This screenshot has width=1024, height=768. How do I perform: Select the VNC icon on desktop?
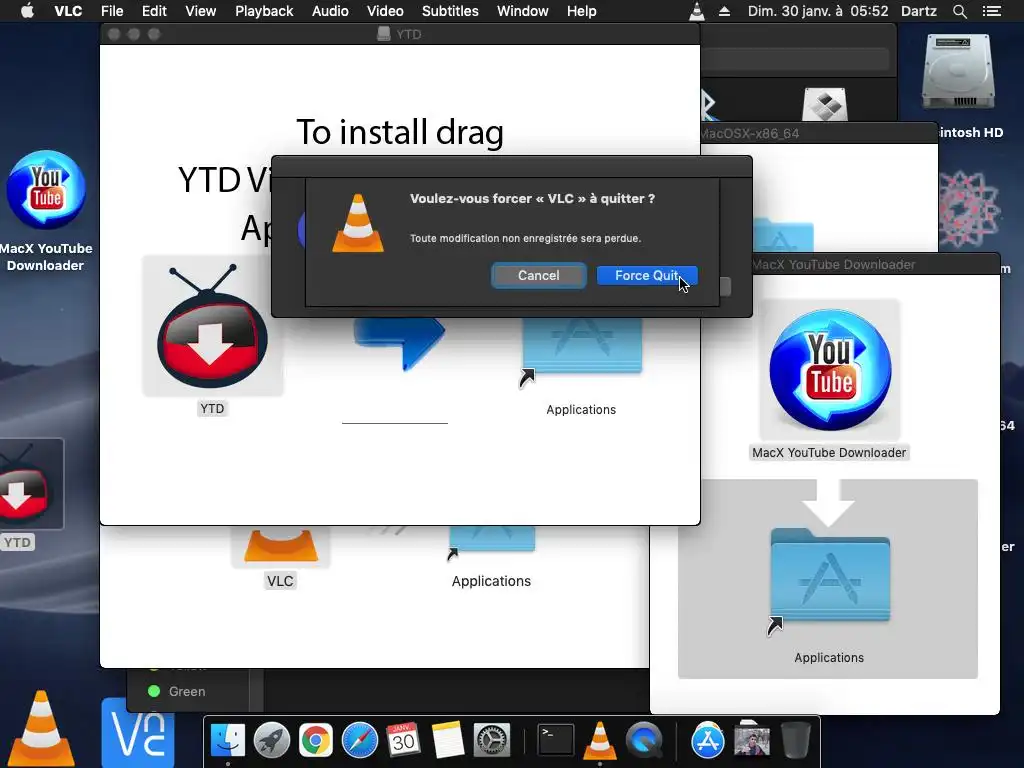click(138, 733)
